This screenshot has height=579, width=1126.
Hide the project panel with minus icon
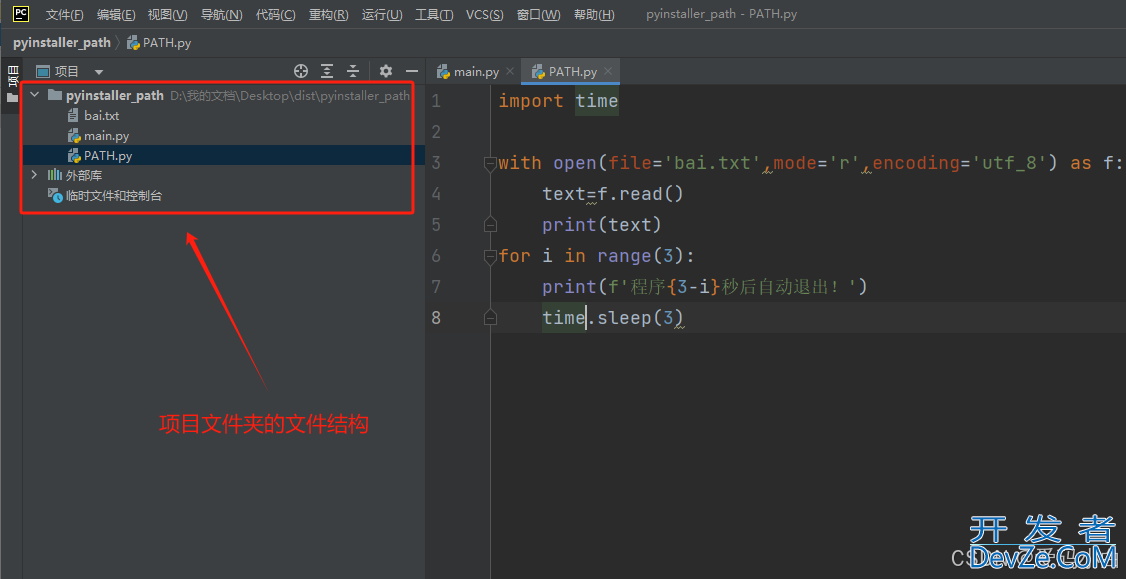(411, 71)
